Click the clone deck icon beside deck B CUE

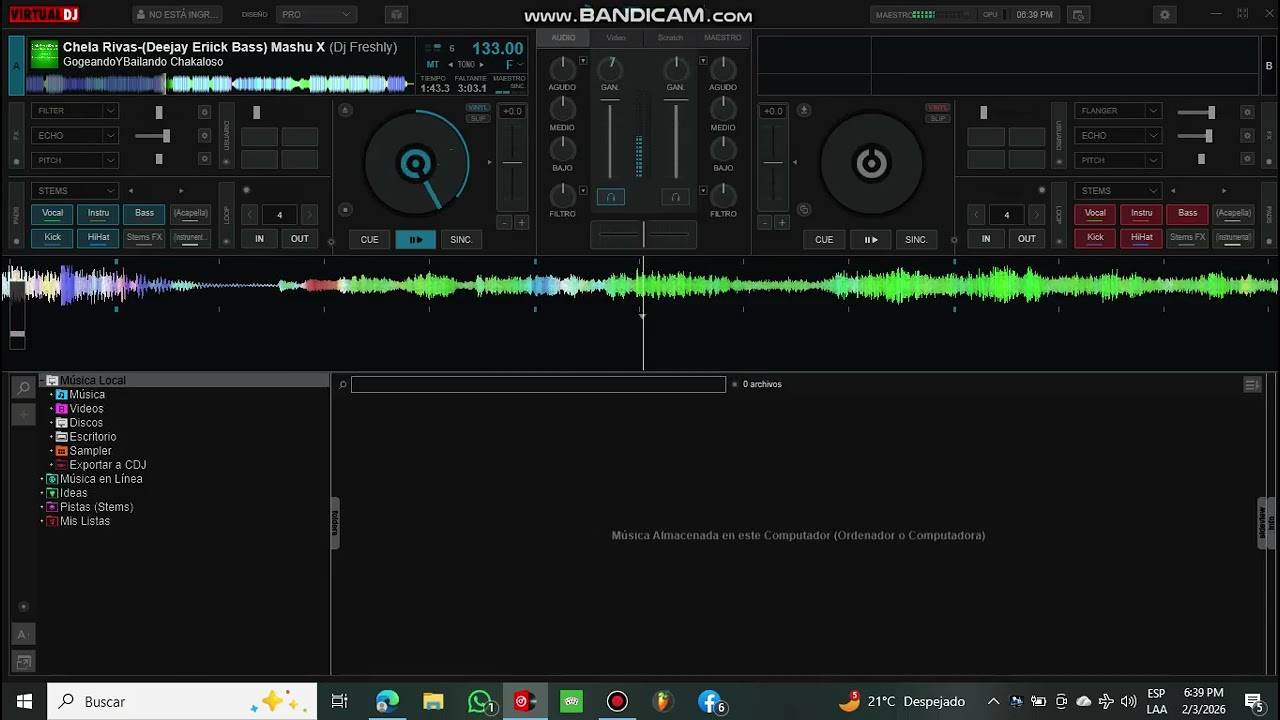click(803, 210)
